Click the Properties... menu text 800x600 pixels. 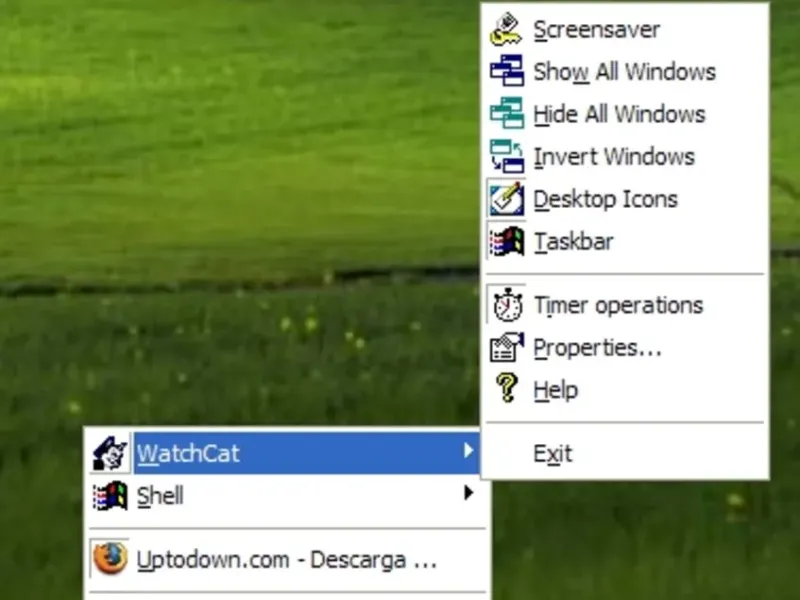coord(597,348)
